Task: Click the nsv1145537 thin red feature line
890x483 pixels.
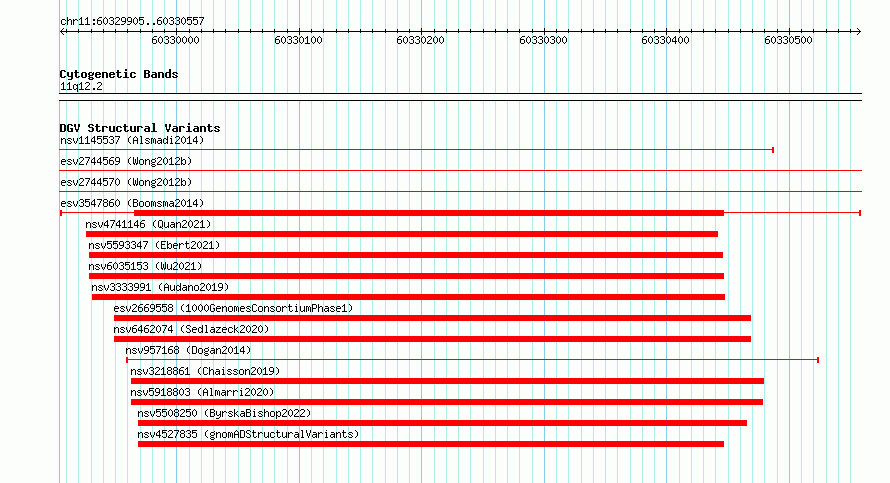Action: click(x=417, y=150)
